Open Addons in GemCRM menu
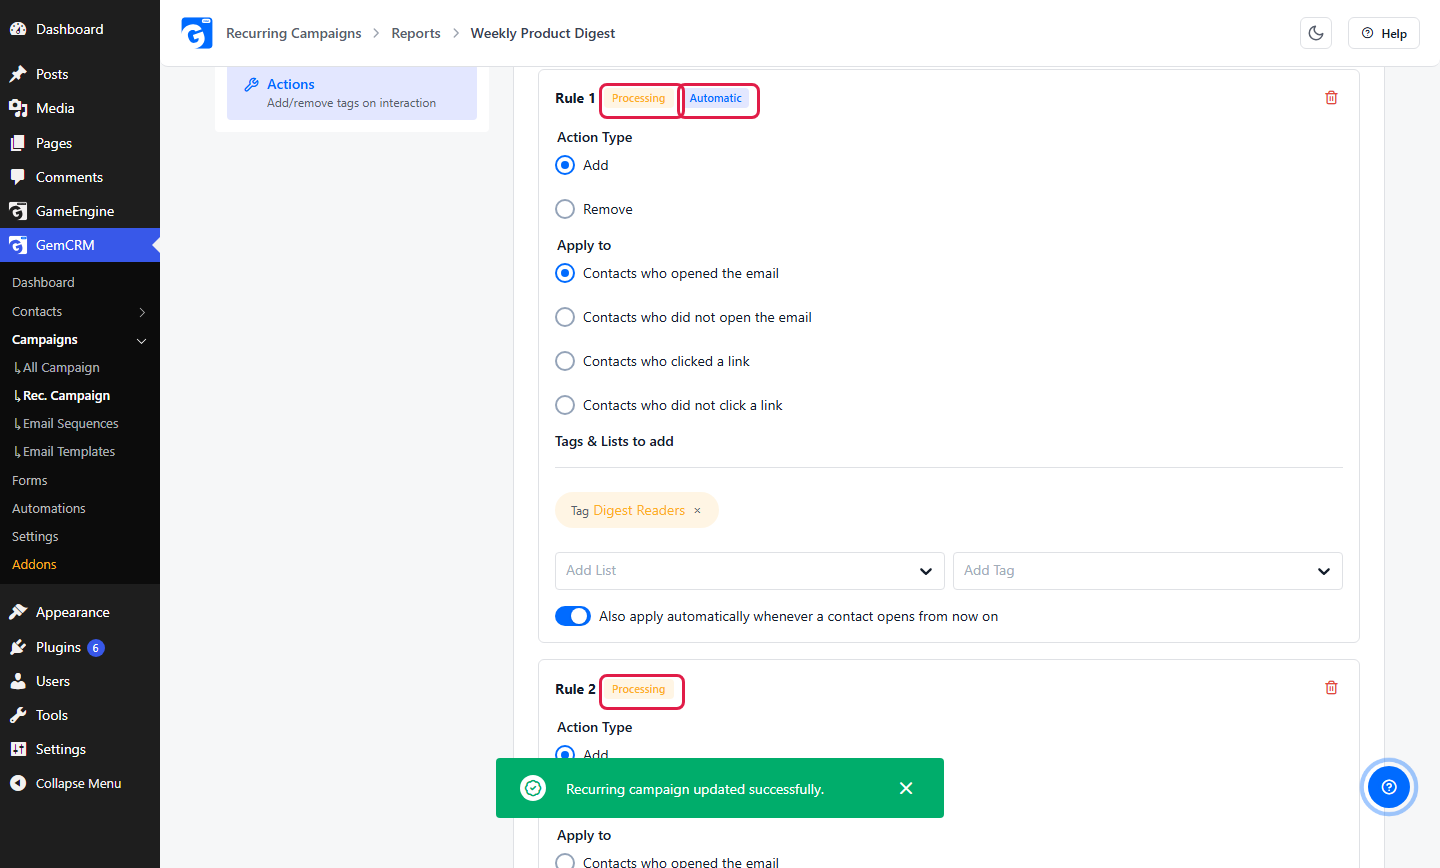Image resolution: width=1440 pixels, height=868 pixels. coord(34,564)
